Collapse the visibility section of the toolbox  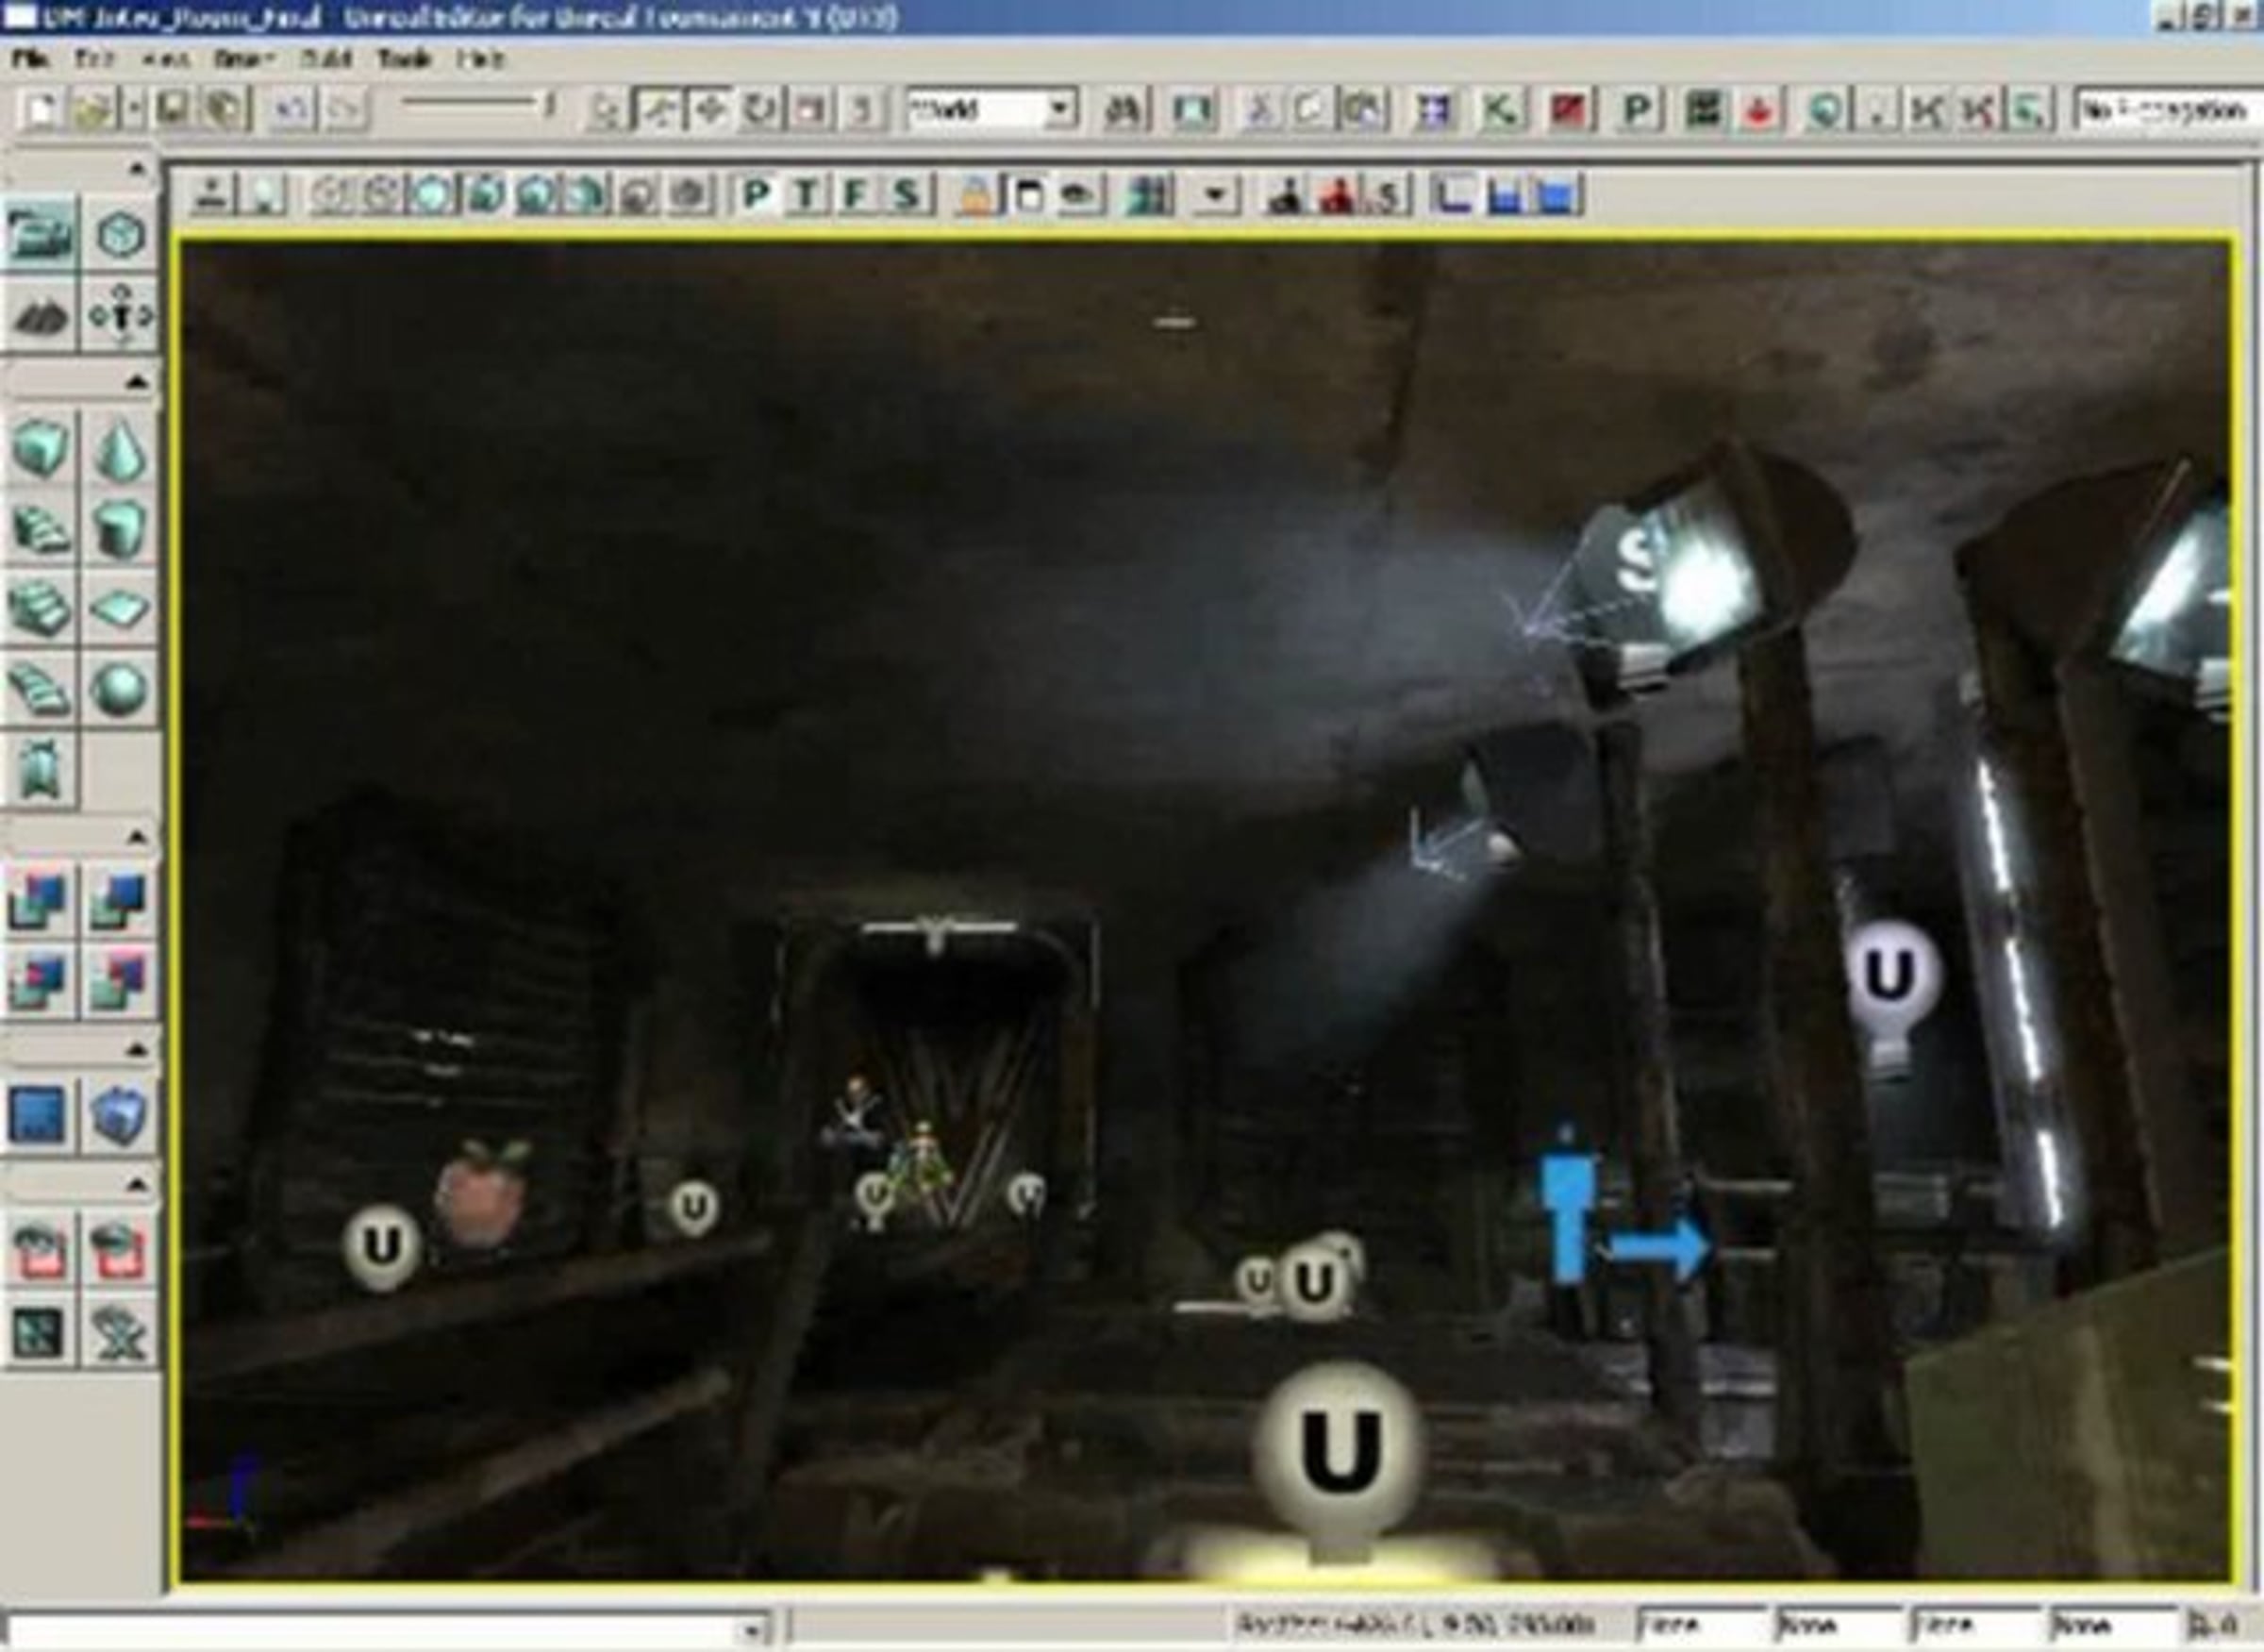point(138,1185)
